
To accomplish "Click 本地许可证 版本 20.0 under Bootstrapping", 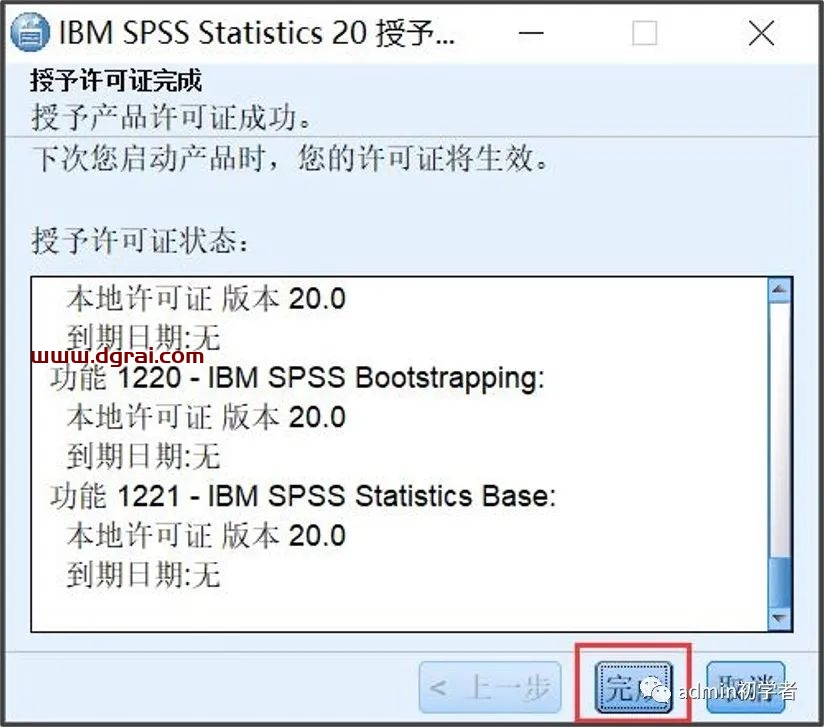I will pos(206,417).
